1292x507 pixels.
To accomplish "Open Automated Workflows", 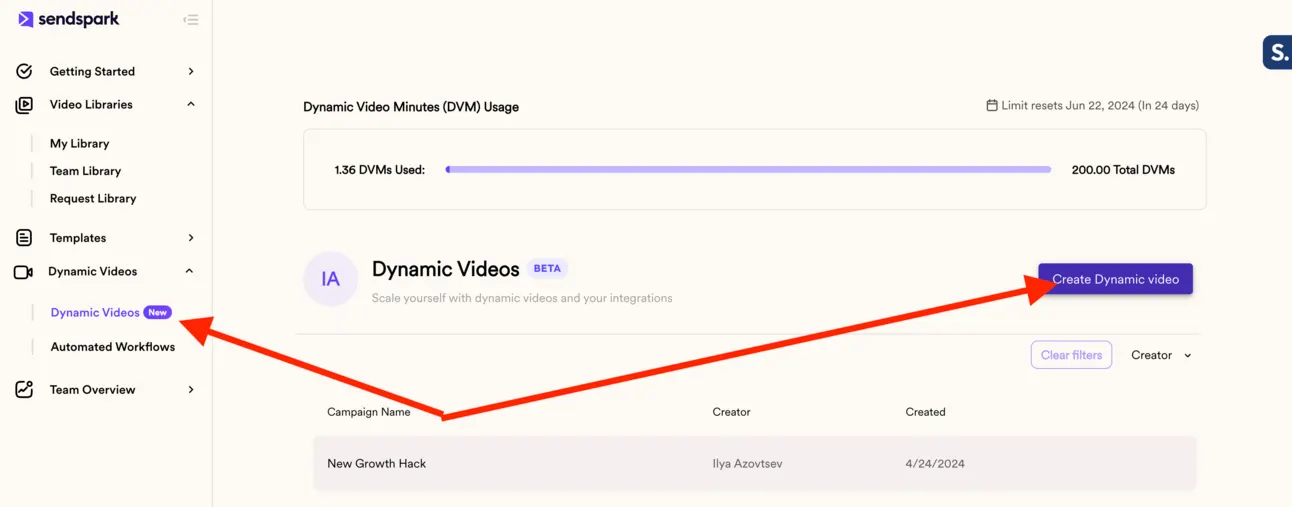I will 113,347.
